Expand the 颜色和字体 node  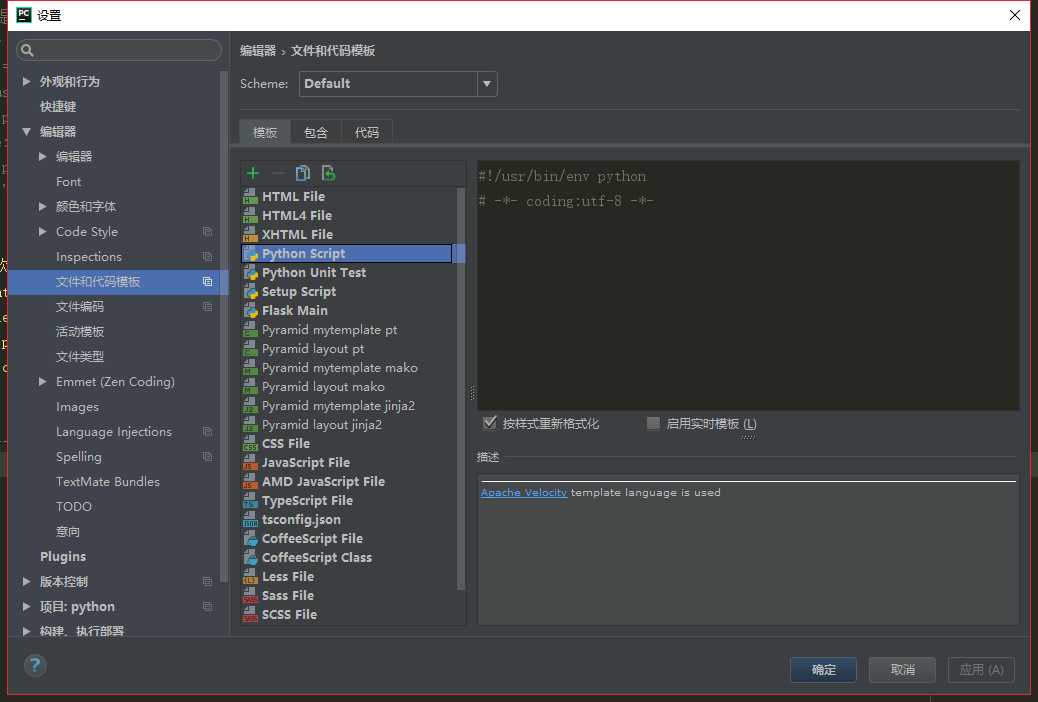point(42,207)
